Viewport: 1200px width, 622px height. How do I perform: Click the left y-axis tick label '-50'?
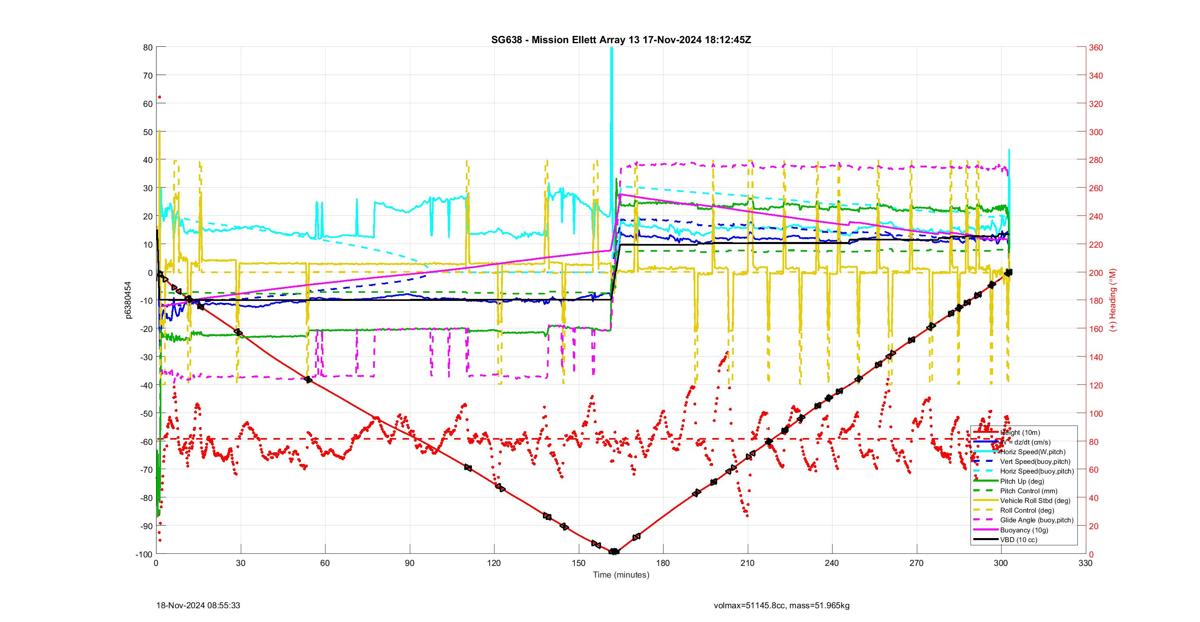(x=144, y=413)
